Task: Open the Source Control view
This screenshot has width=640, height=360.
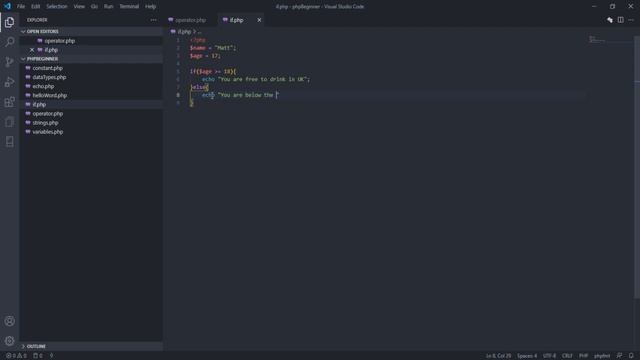Action: coord(9,62)
